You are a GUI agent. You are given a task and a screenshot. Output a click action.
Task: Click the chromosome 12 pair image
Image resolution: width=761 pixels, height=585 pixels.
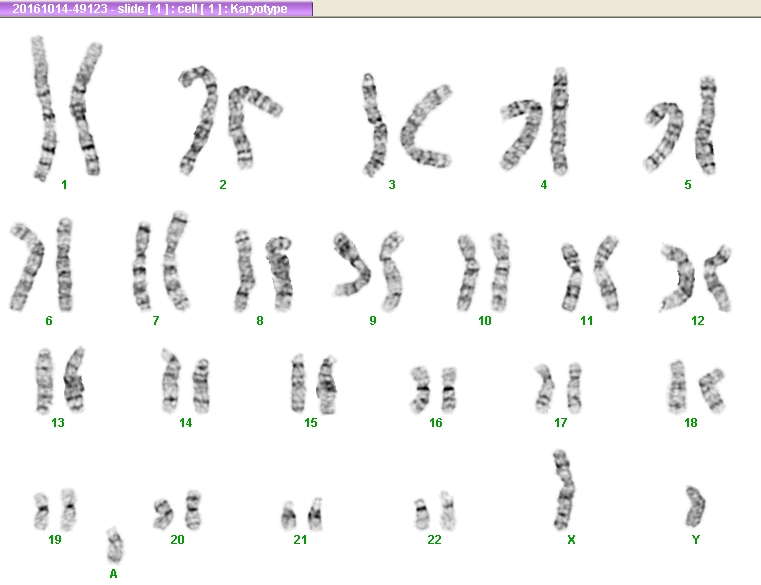[x=696, y=278]
